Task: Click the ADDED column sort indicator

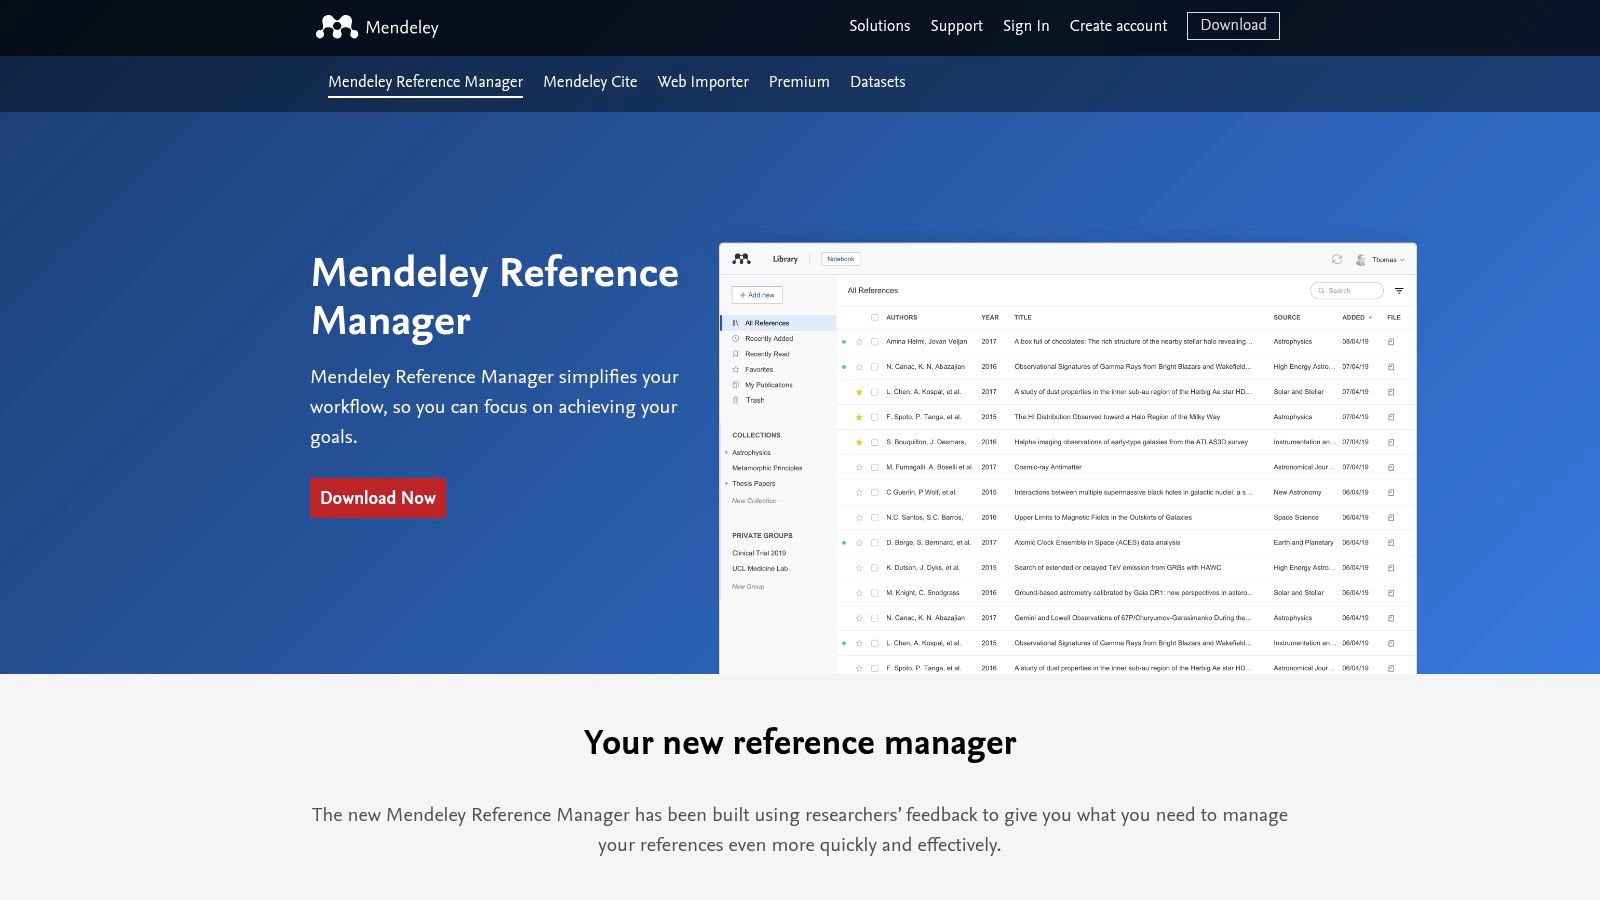Action: [x=1370, y=317]
